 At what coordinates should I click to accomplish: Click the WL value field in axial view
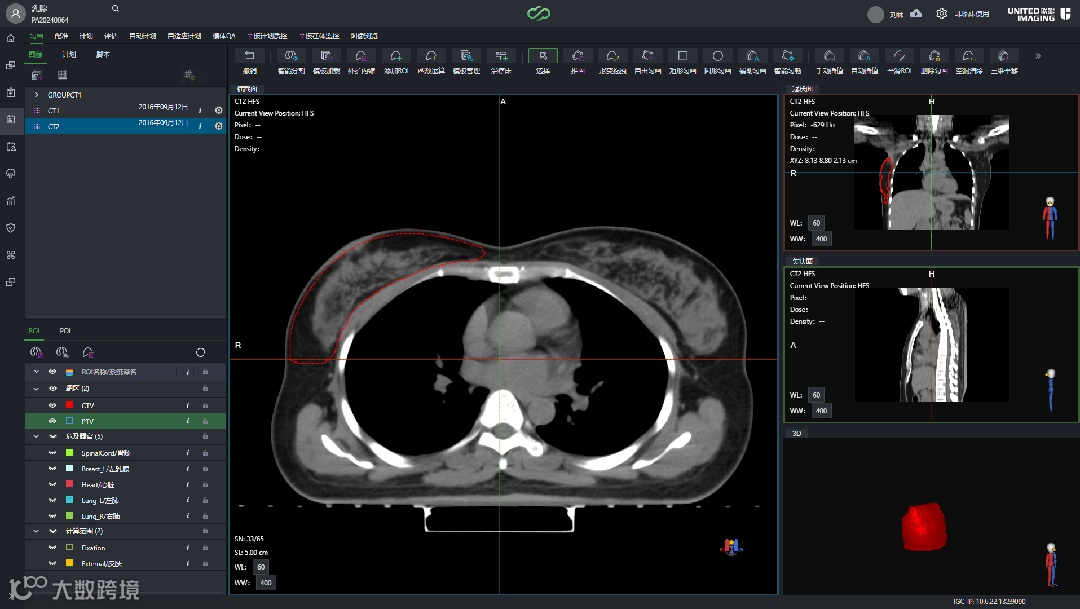[x=261, y=567]
